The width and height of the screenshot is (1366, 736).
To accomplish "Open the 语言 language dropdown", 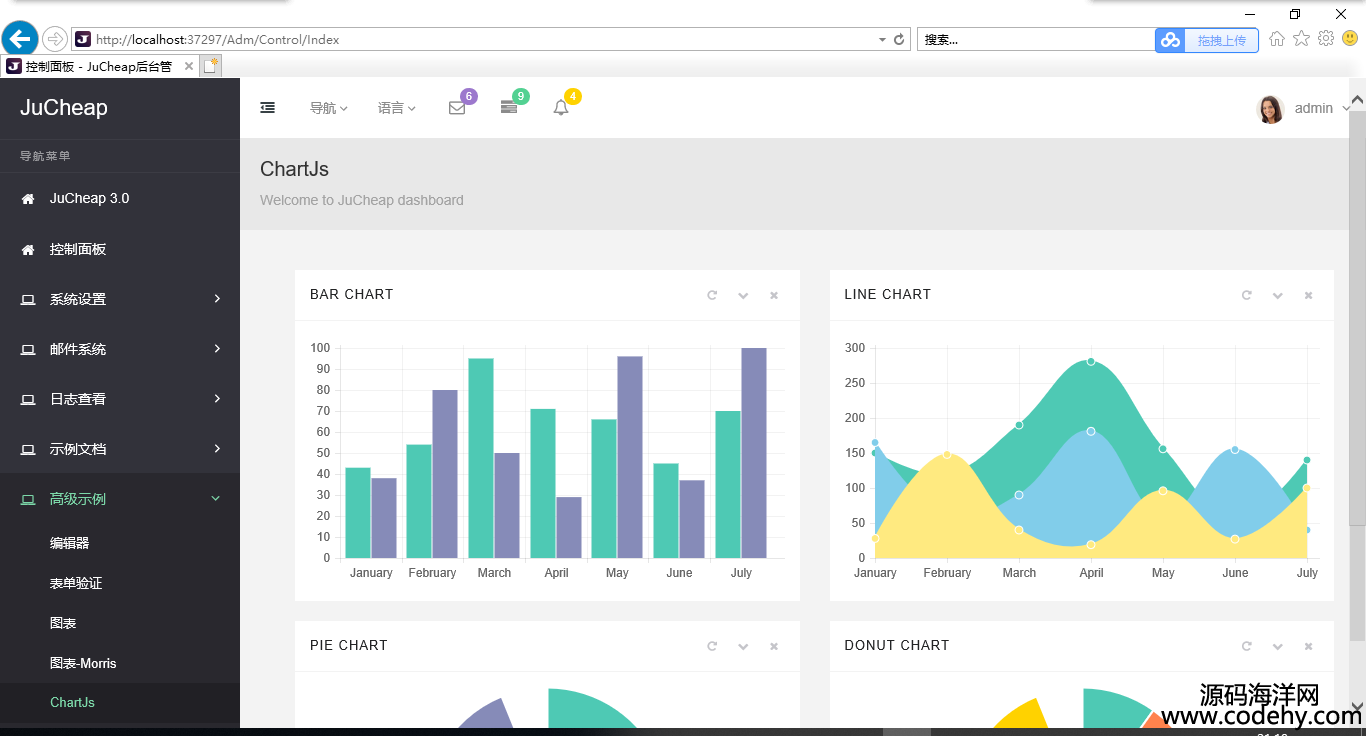I will point(396,108).
